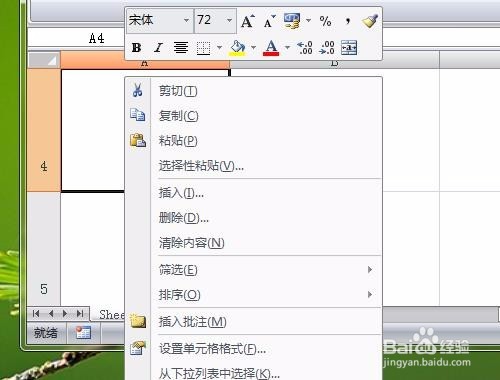Viewport: 500px width, 380px height.
Task: Apply yellow fill color bucket
Action: 237,48
